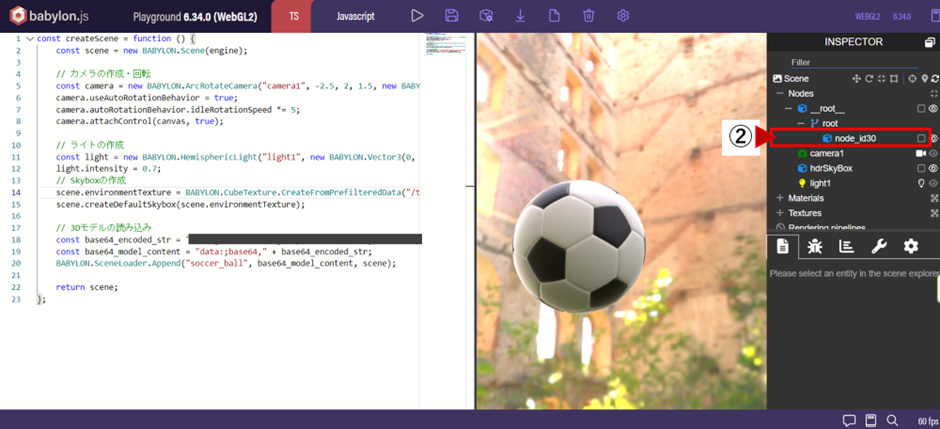940x429 pixels.
Task: Toggle eye icon on camera1 row
Action: 933,153
